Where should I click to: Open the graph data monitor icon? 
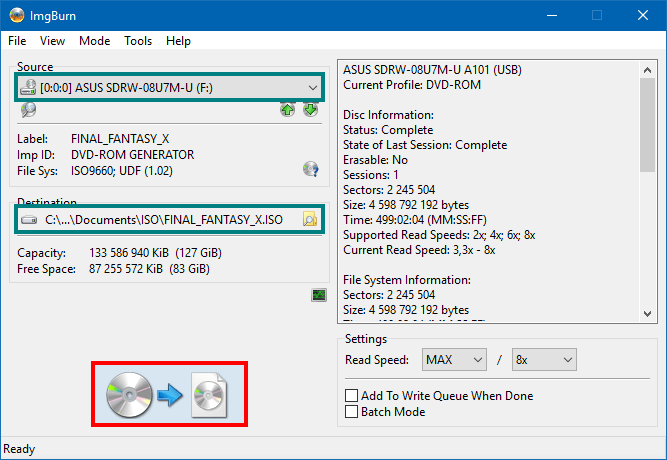(319, 295)
